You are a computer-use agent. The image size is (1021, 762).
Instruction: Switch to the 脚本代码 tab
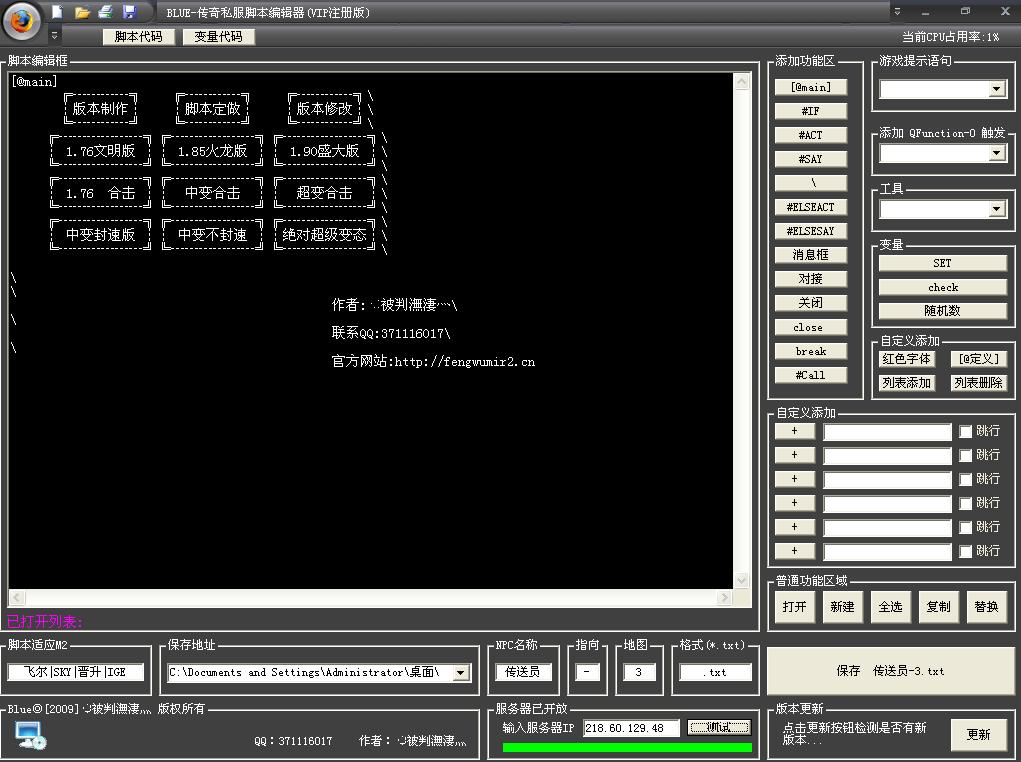click(138, 37)
